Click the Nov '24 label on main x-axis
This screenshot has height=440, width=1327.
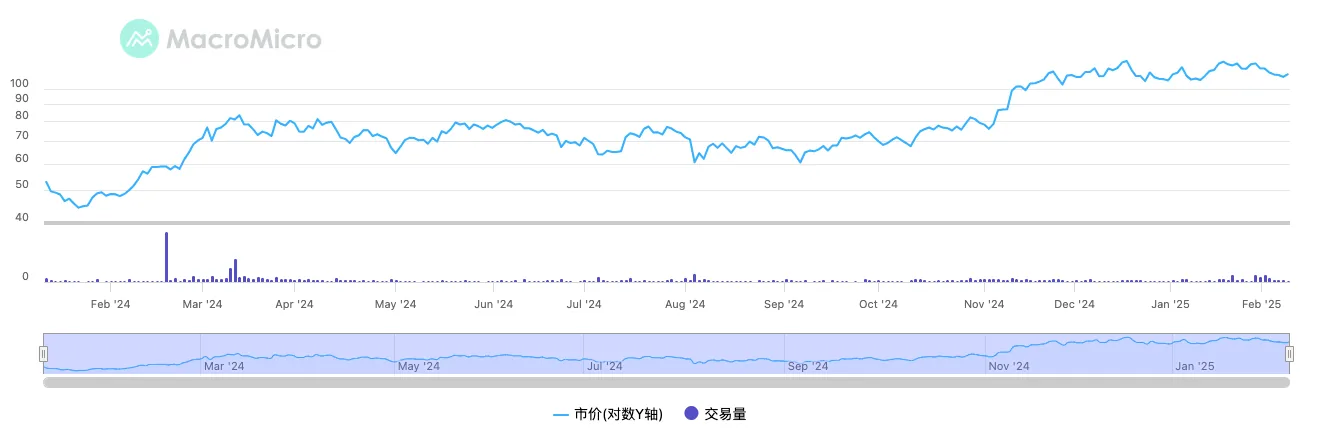pyautogui.click(x=984, y=304)
